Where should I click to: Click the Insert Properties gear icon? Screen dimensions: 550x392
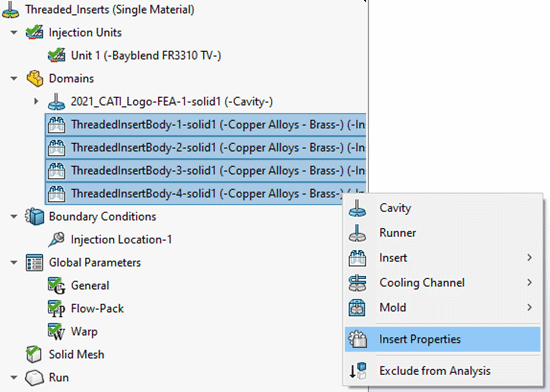[357, 339]
